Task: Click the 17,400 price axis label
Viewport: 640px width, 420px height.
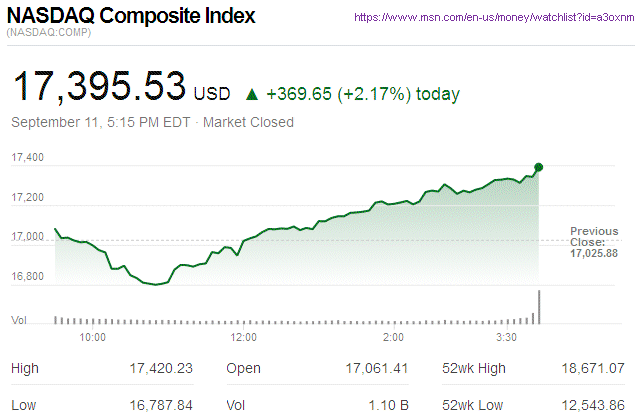Action: point(28,158)
